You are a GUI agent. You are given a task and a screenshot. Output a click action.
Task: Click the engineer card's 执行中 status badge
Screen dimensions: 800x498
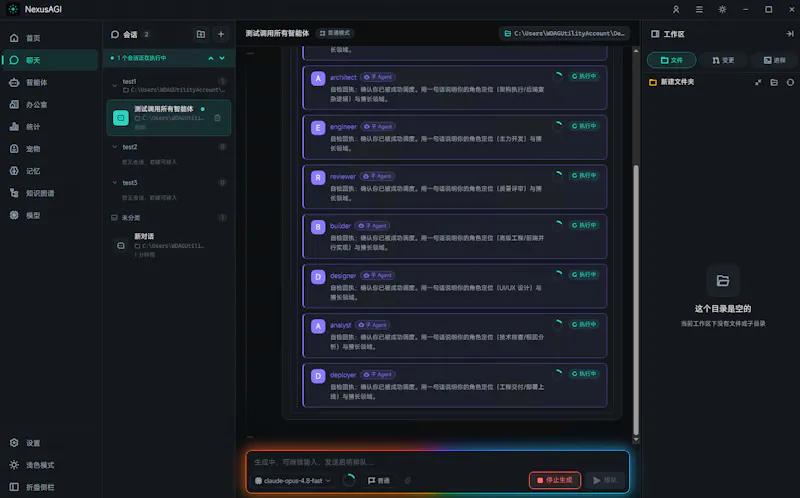click(584, 126)
